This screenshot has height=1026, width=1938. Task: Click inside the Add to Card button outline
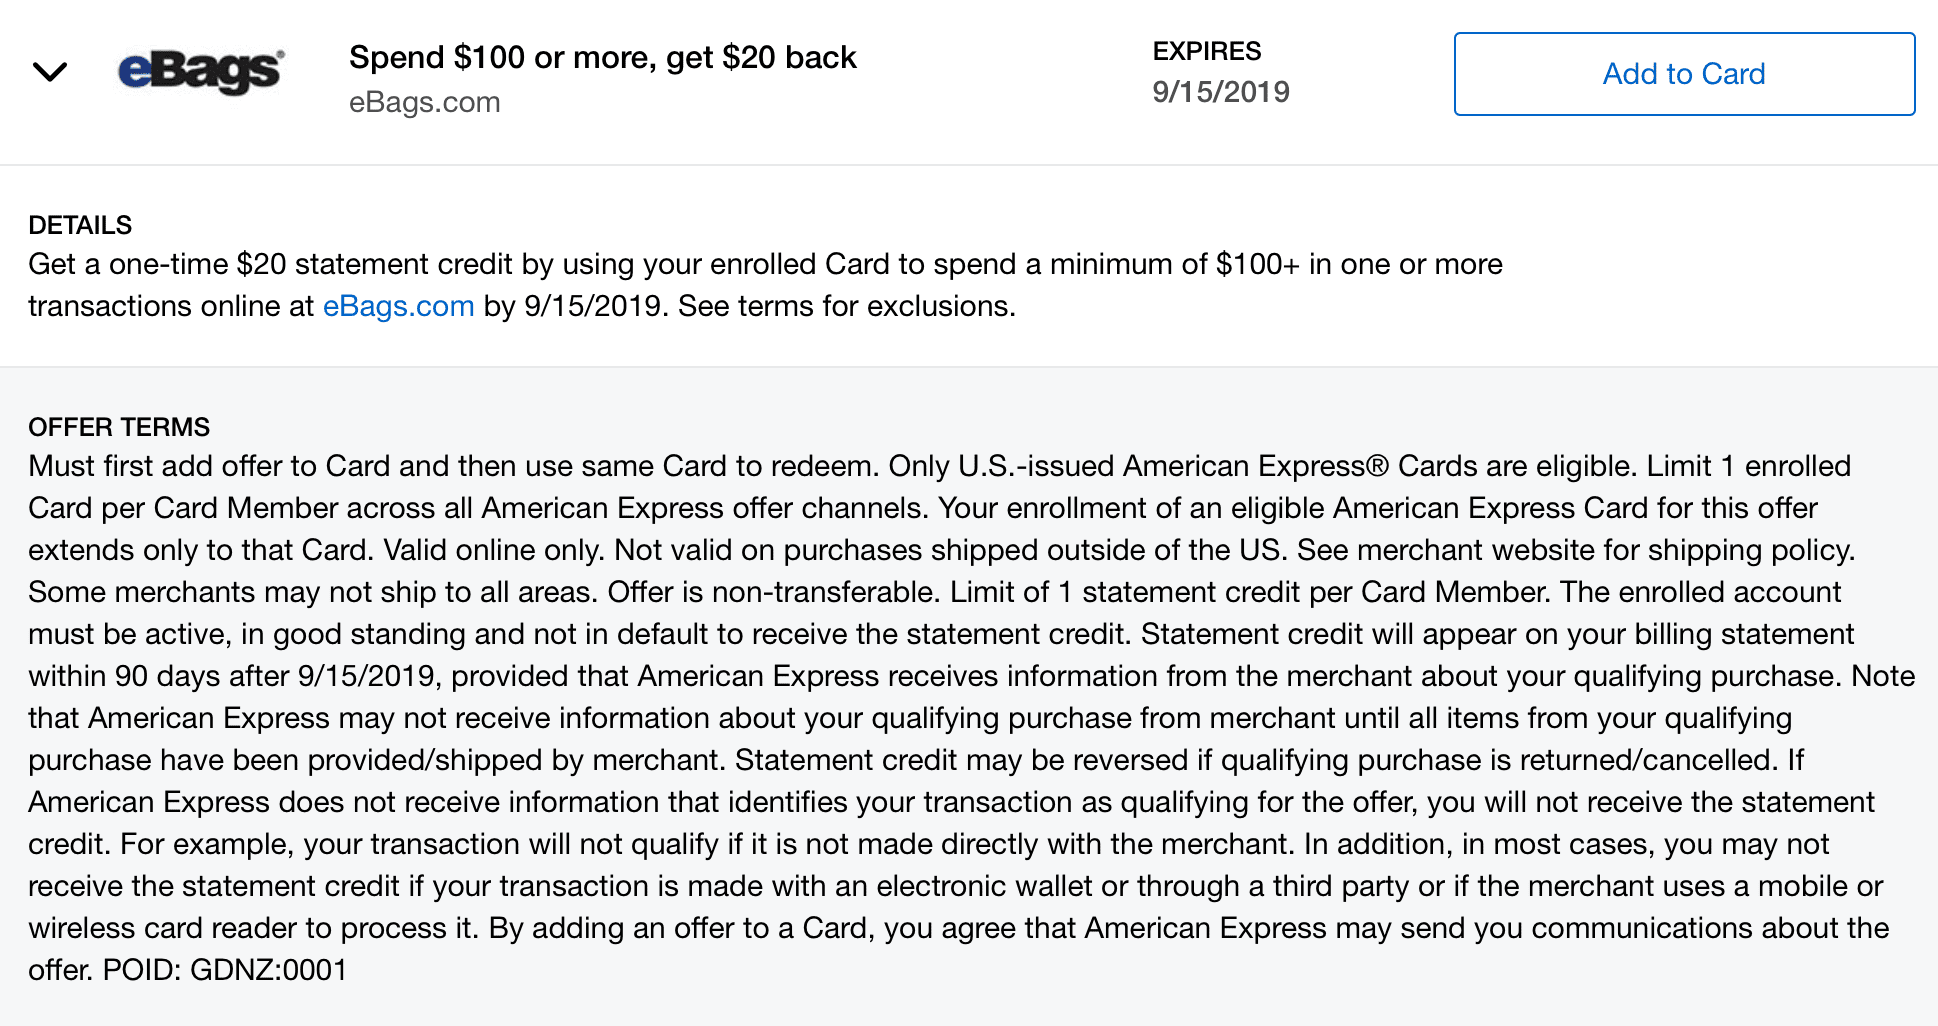(1683, 73)
